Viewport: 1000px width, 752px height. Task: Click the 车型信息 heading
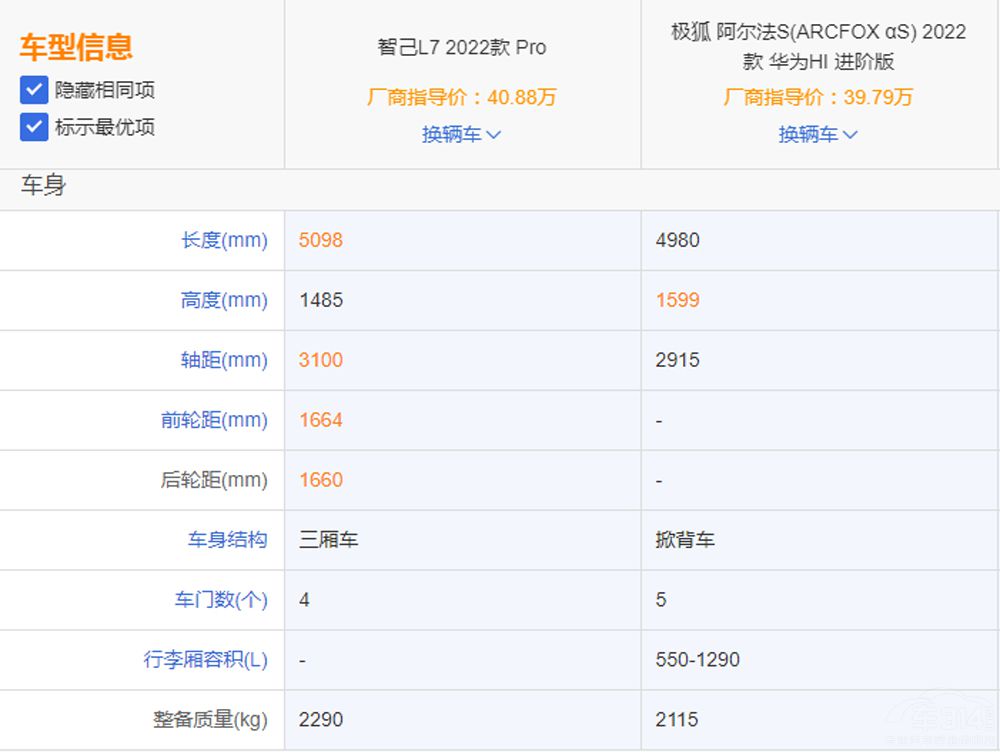[76, 47]
